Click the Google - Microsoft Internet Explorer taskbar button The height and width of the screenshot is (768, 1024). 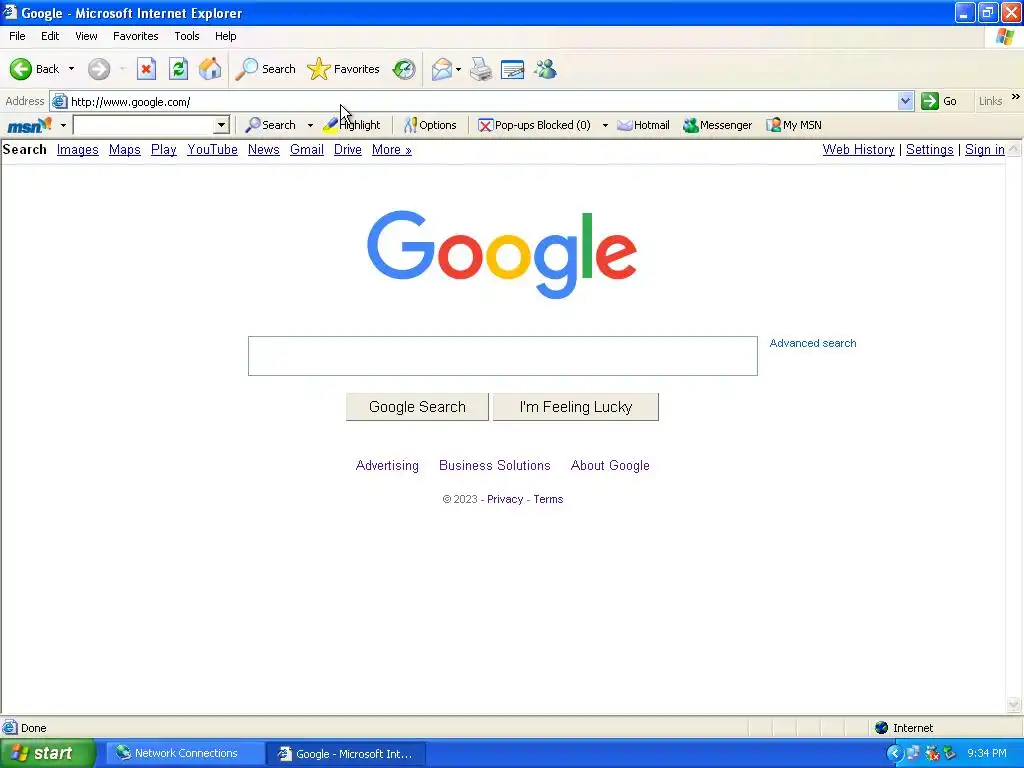346,754
